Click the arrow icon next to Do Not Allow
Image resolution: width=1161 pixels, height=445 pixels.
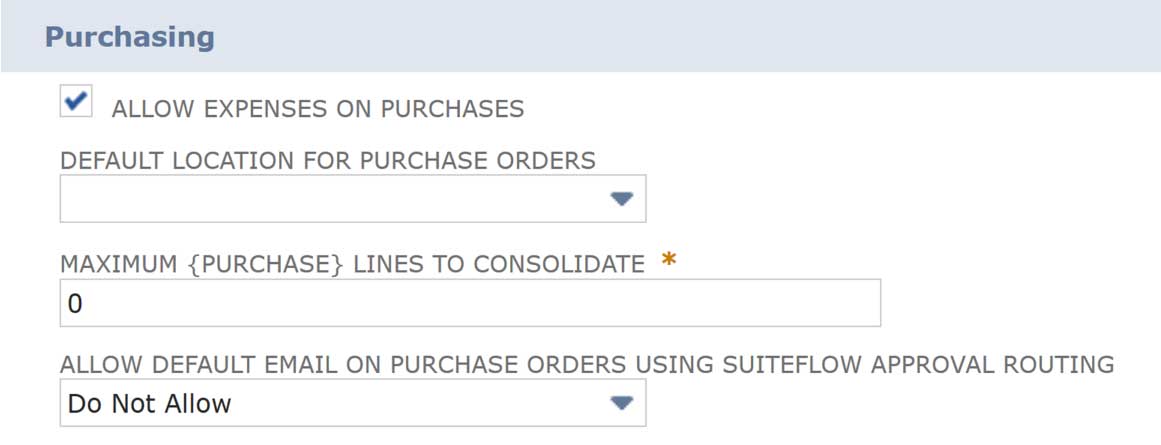coord(622,403)
